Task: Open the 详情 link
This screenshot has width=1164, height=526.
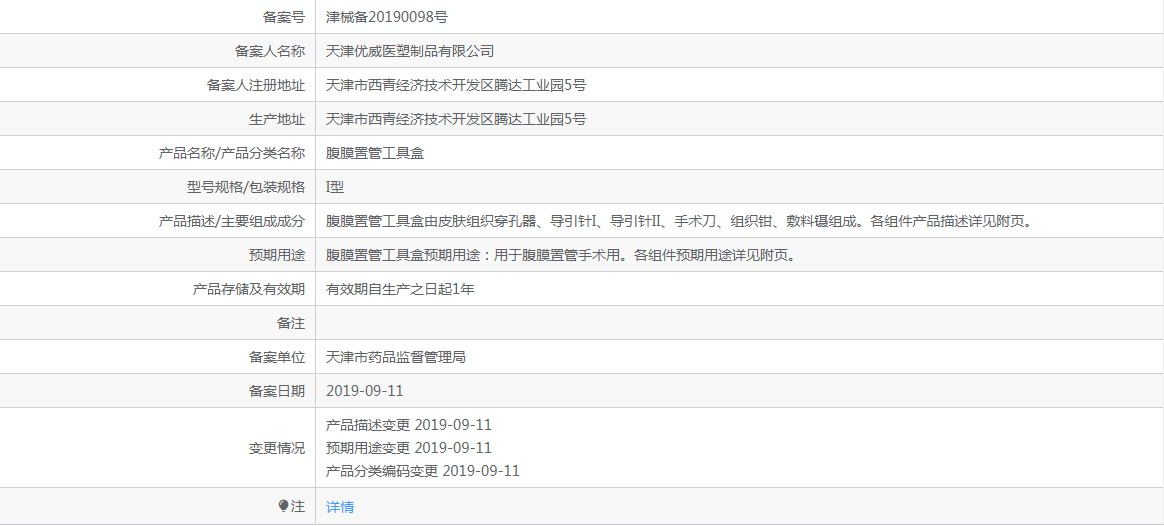Action: point(340,507)
